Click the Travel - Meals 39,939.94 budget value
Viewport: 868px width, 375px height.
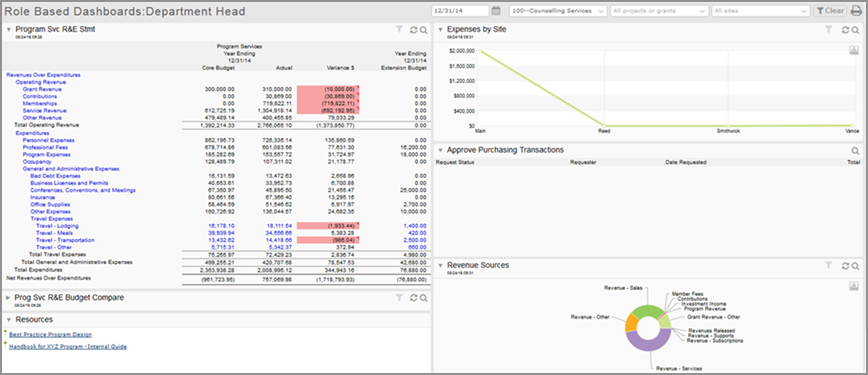pyautogui.click(x=221, y=233)
